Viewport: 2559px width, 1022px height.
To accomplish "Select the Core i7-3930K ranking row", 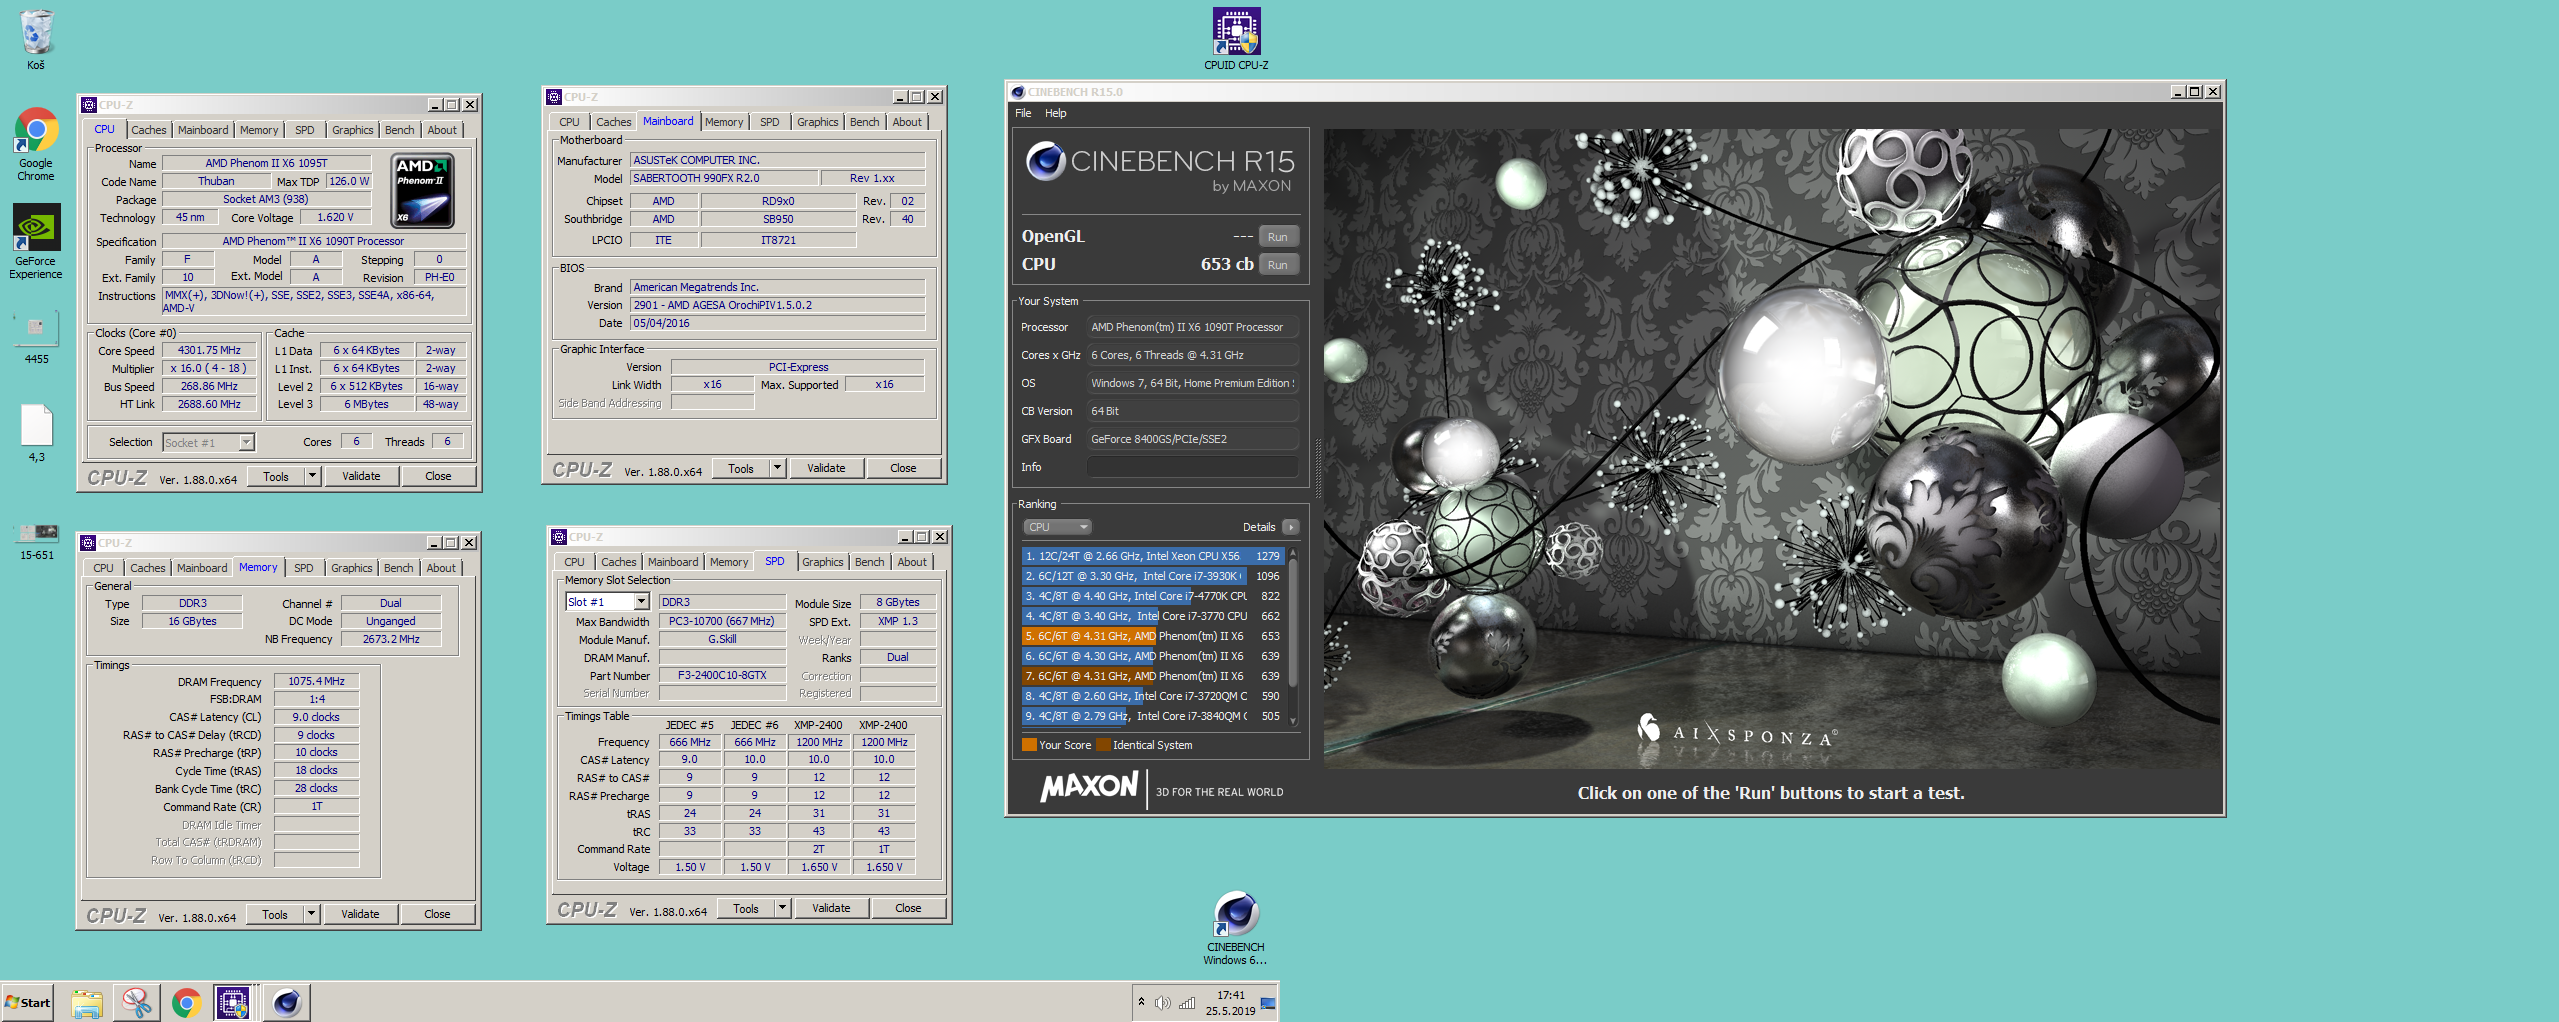I will click(1153, 576).
